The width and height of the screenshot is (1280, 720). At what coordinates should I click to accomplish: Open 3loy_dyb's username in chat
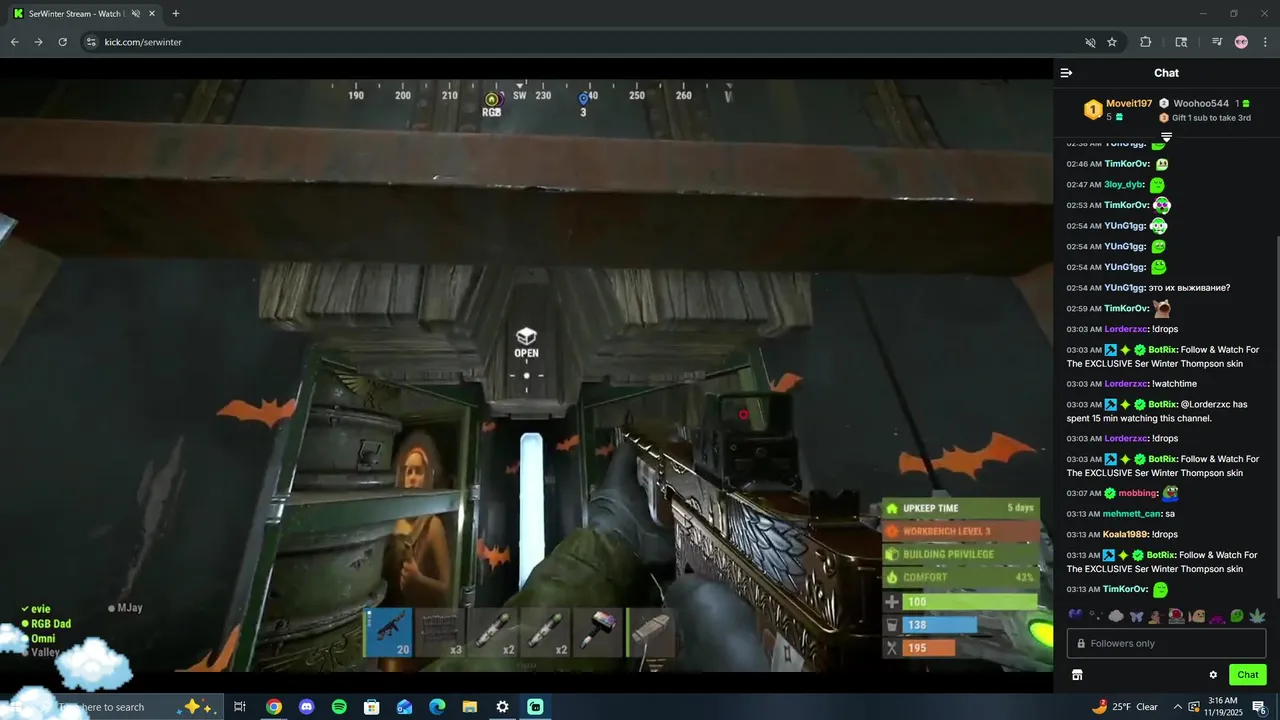[x=1124, y=184]
